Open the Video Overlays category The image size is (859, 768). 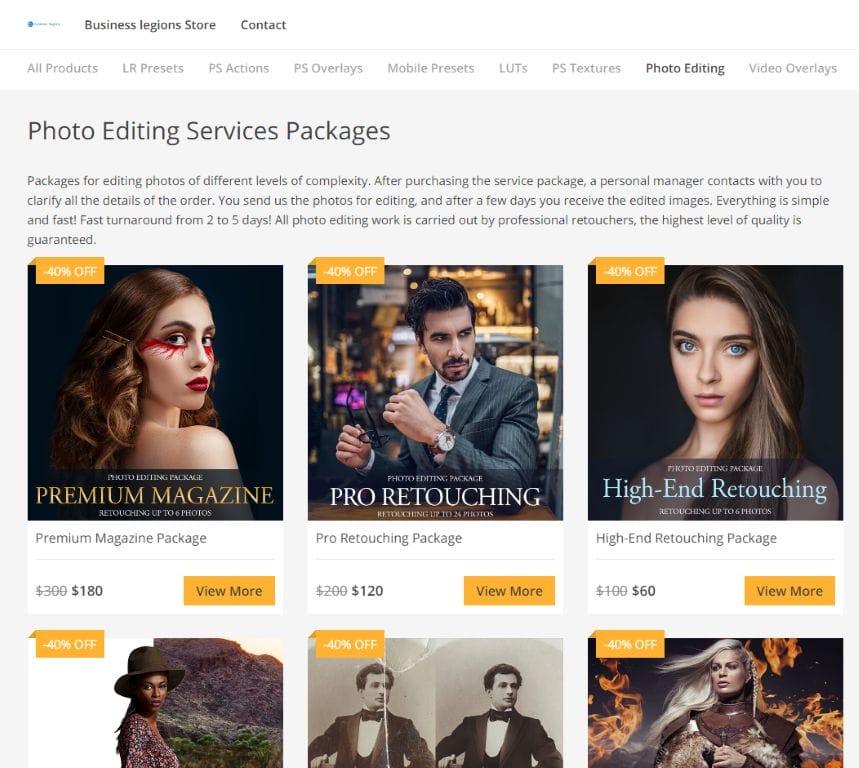tap(792, 68)
